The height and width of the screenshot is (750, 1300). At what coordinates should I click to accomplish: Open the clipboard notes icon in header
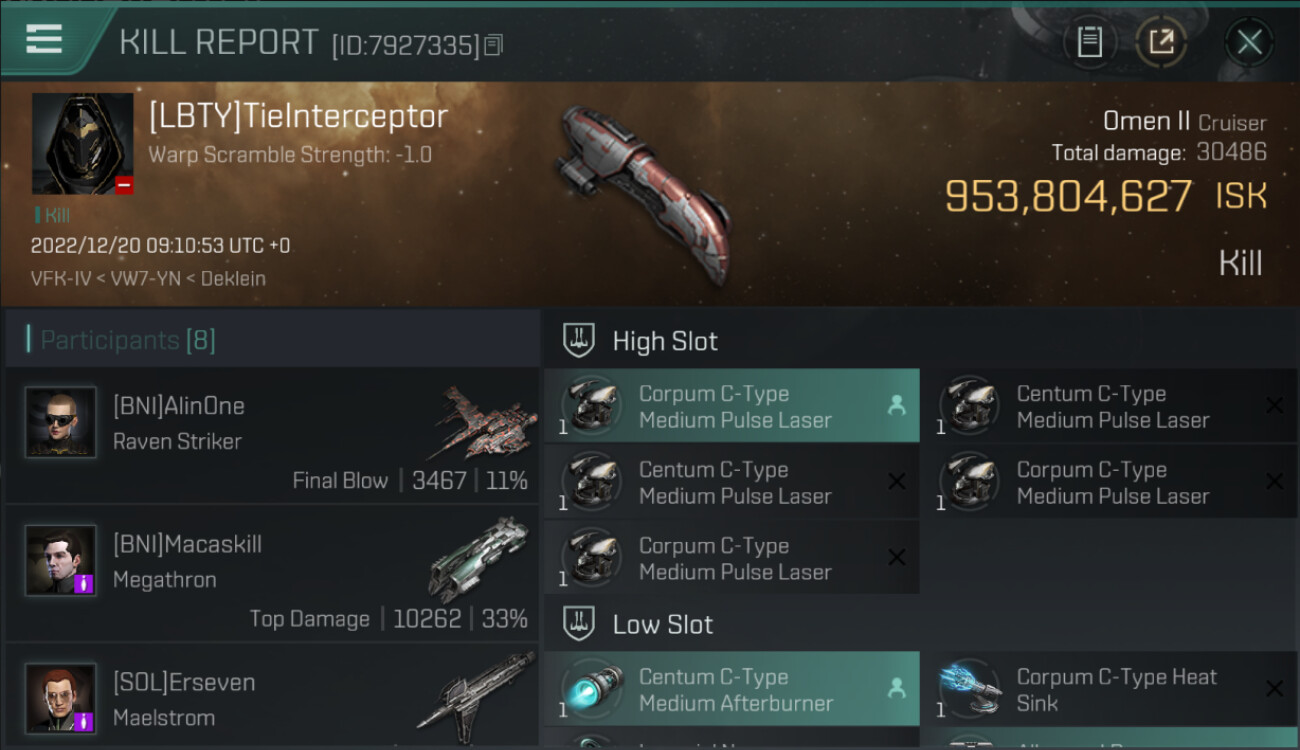pyautogui.click(x=1089, y=42)
